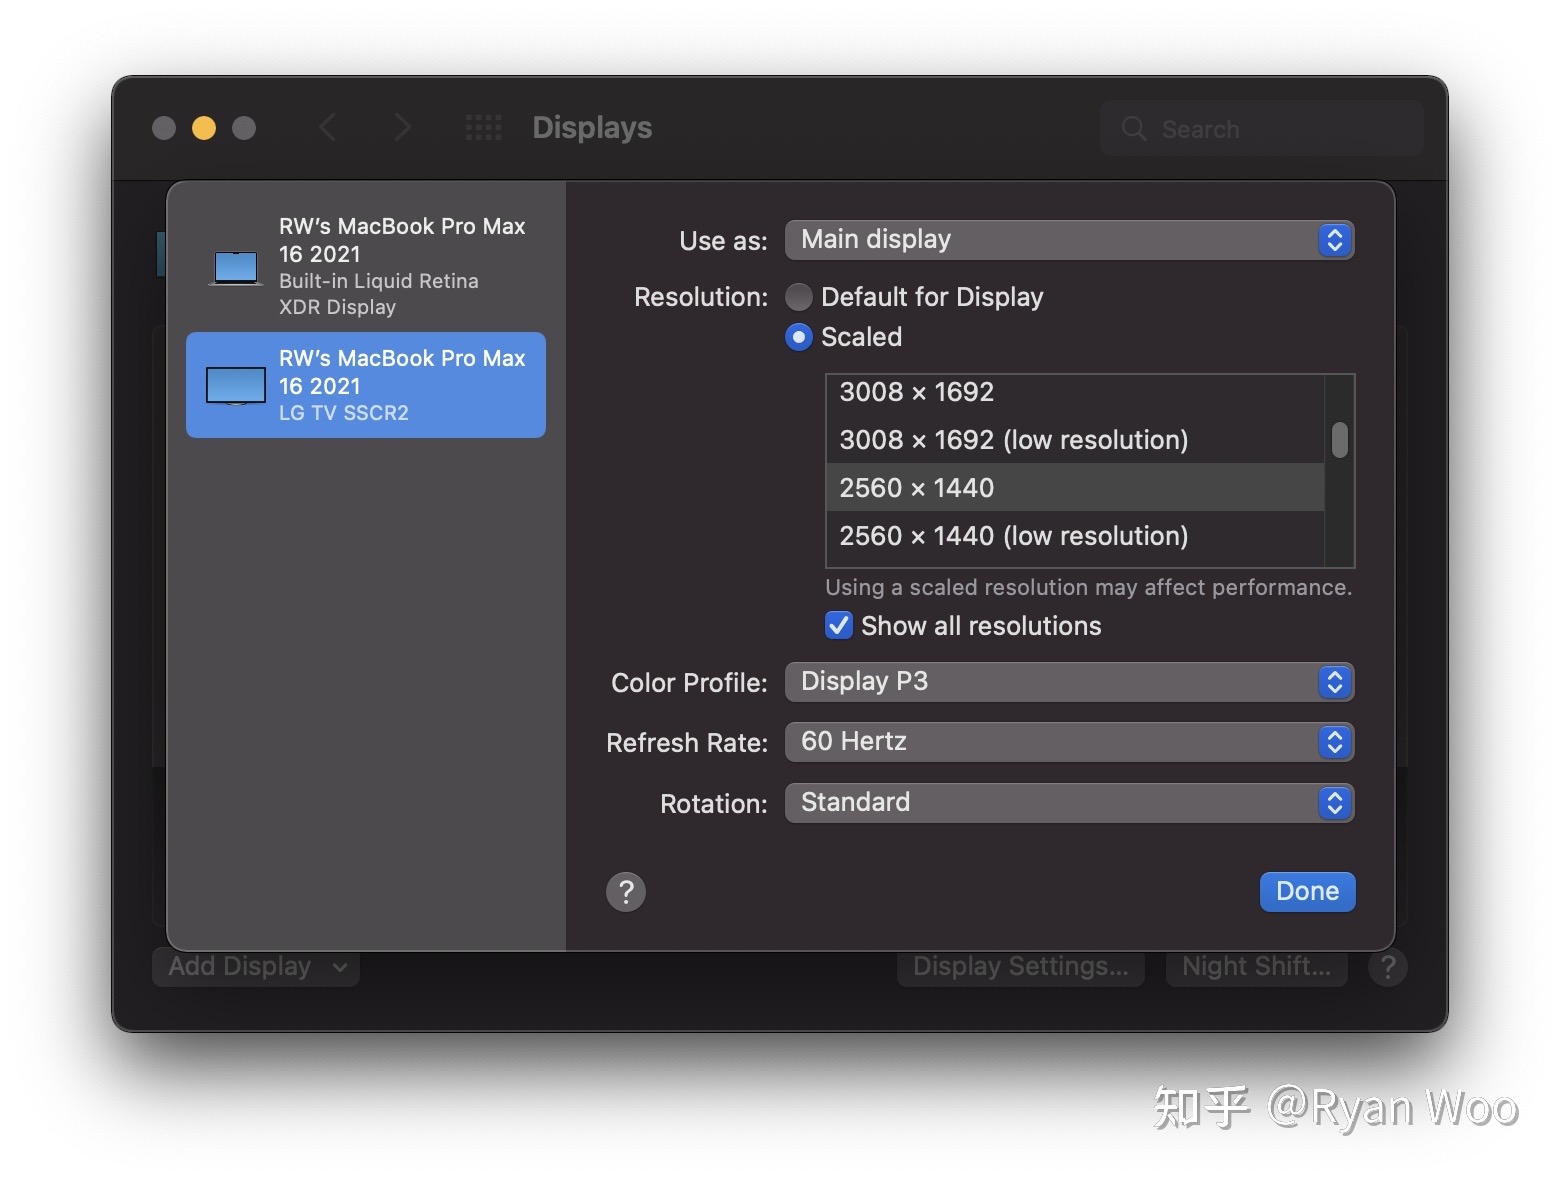1560x1180 pixels.
Task: Choose 2560 × 1440 (low resolution)
Action: pyautogui.click(x=1075, y=536)
